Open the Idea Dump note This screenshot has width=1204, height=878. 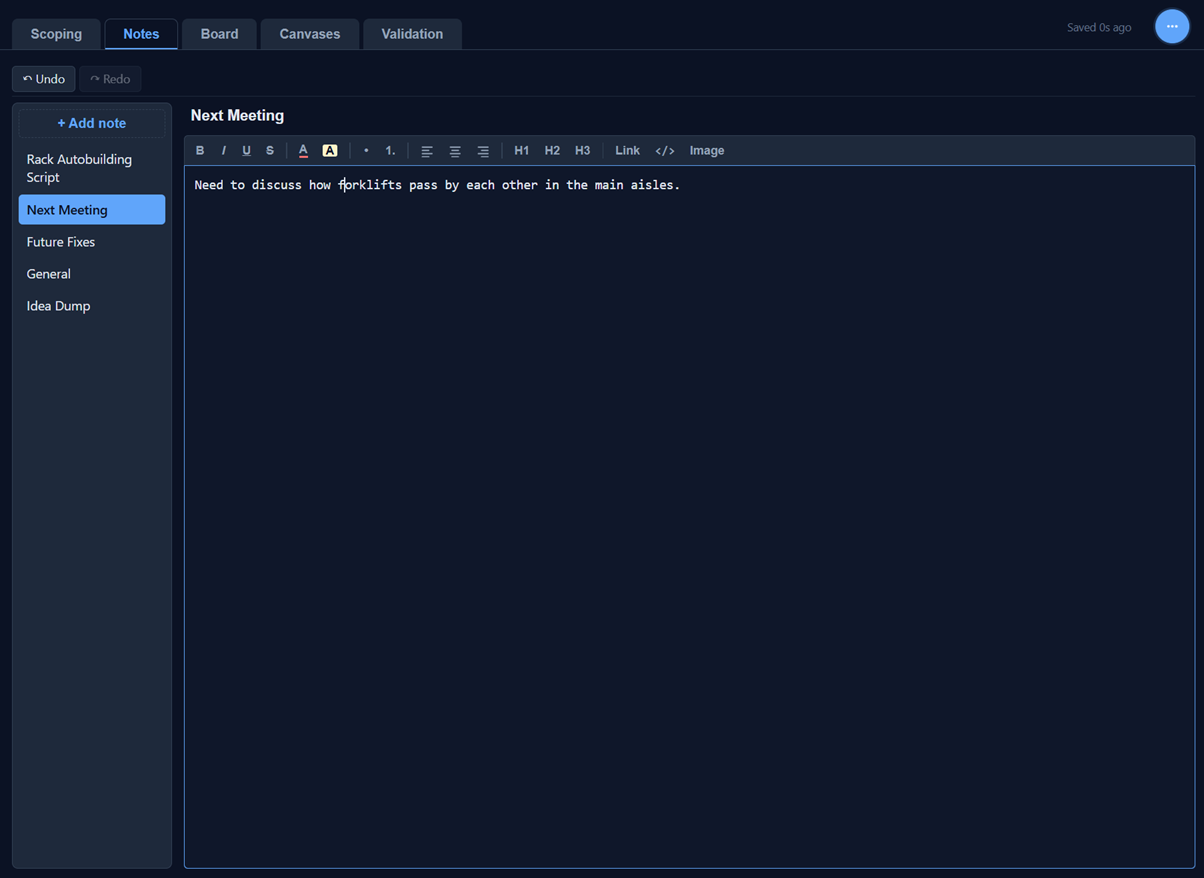[x=92, y=306]
